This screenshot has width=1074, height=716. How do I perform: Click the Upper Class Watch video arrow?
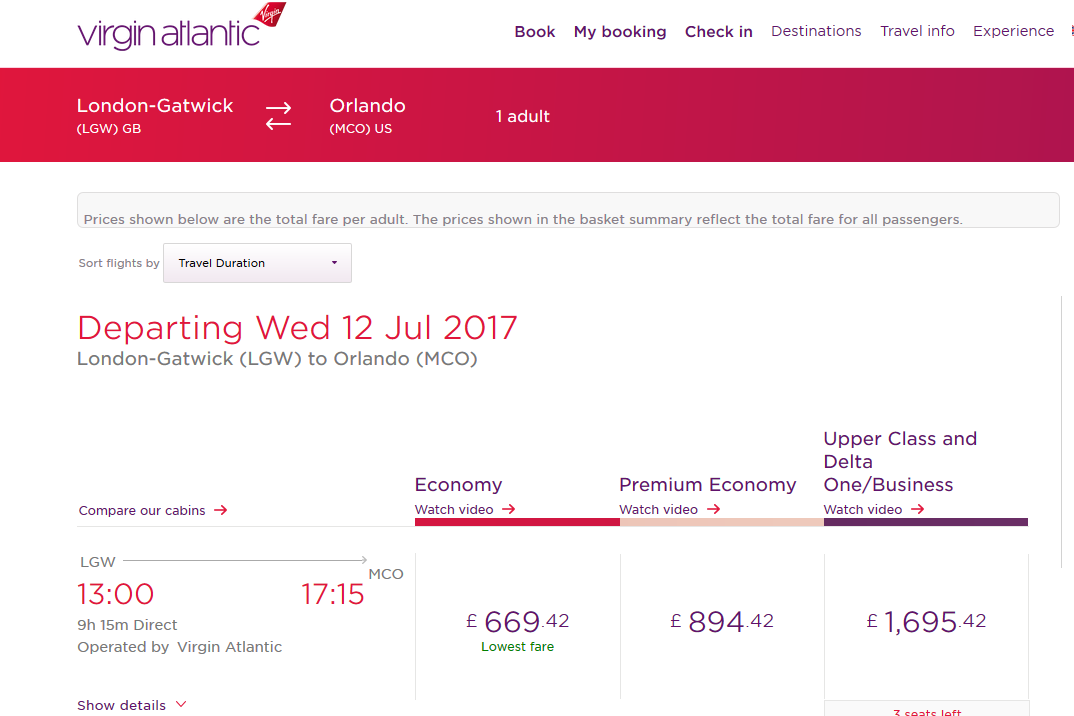coord(917,509)
